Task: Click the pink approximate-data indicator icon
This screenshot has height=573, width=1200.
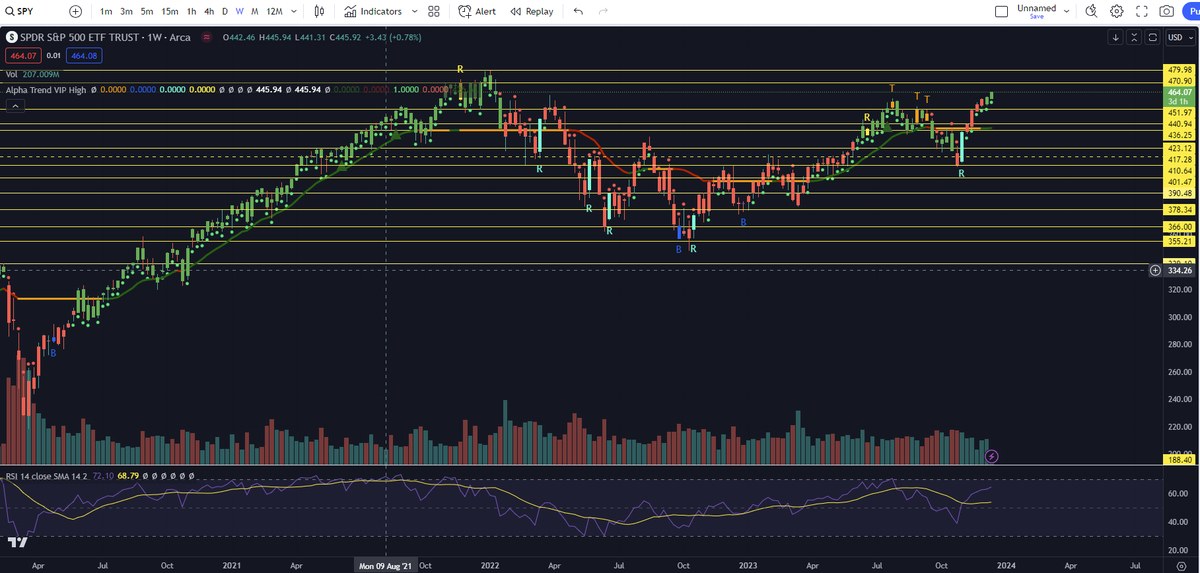Action: [207, 37]
